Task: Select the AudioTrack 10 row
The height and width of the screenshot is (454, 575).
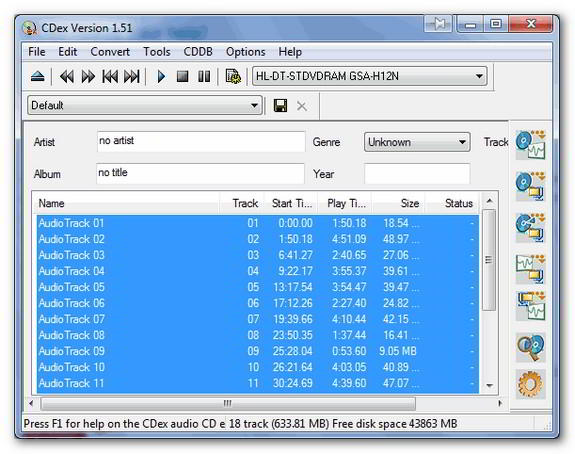Action: tap(257, 367)
